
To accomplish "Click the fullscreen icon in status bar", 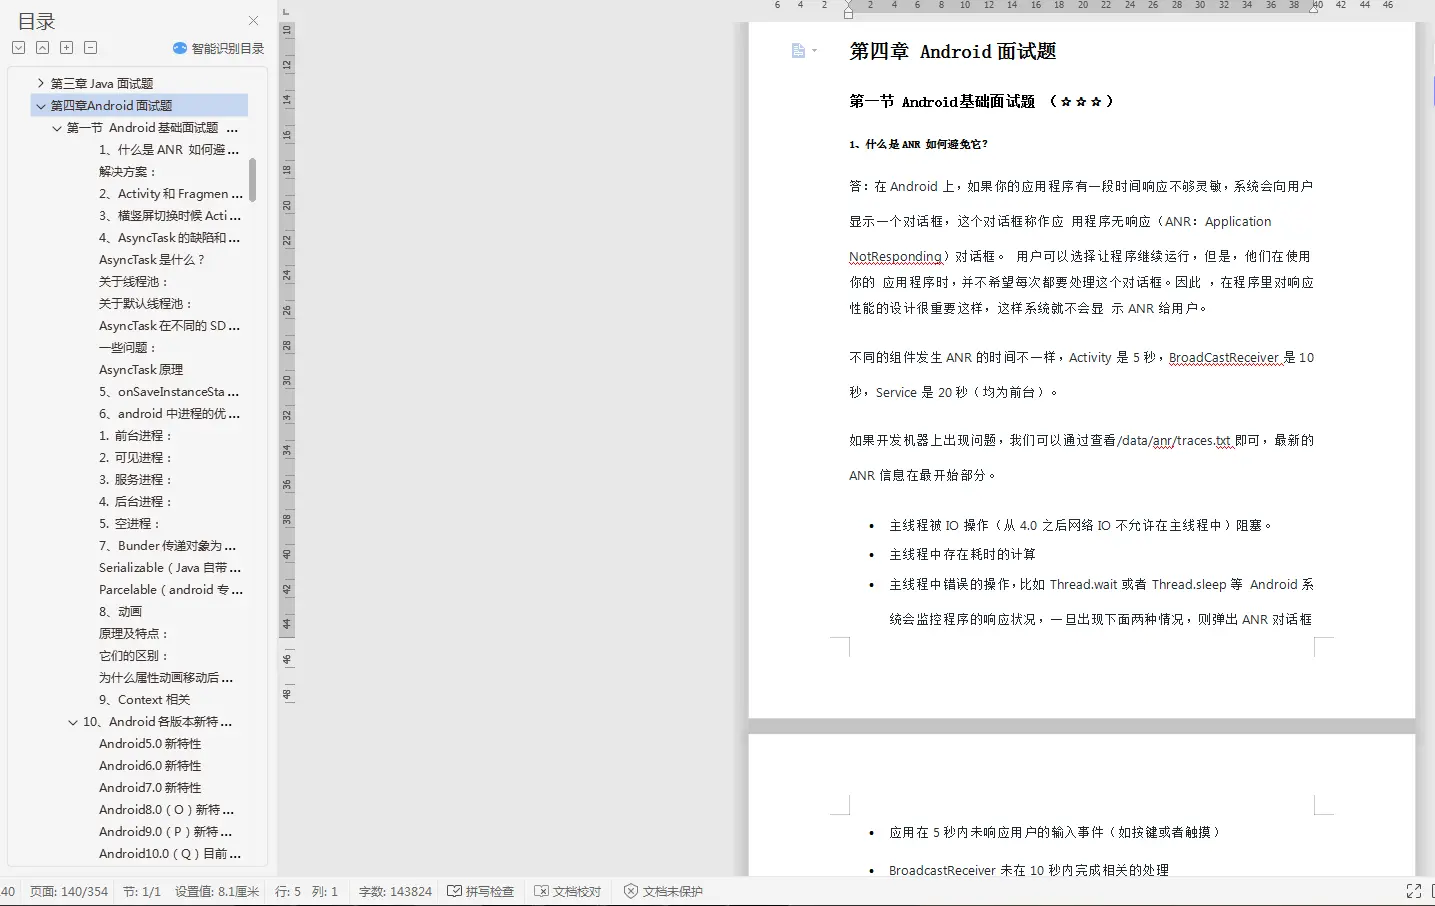I will 1414,891.
